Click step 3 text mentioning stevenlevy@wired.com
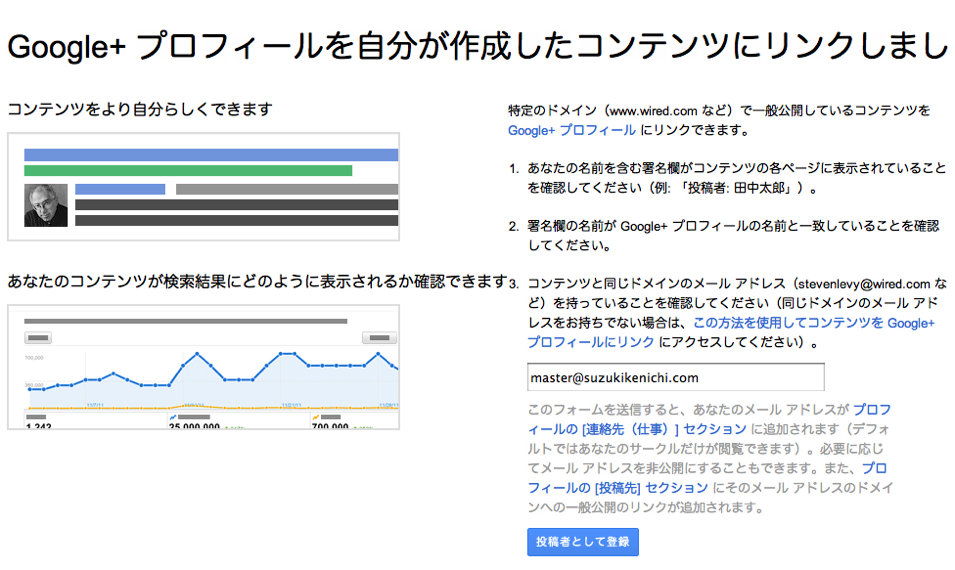 point(737,312)
